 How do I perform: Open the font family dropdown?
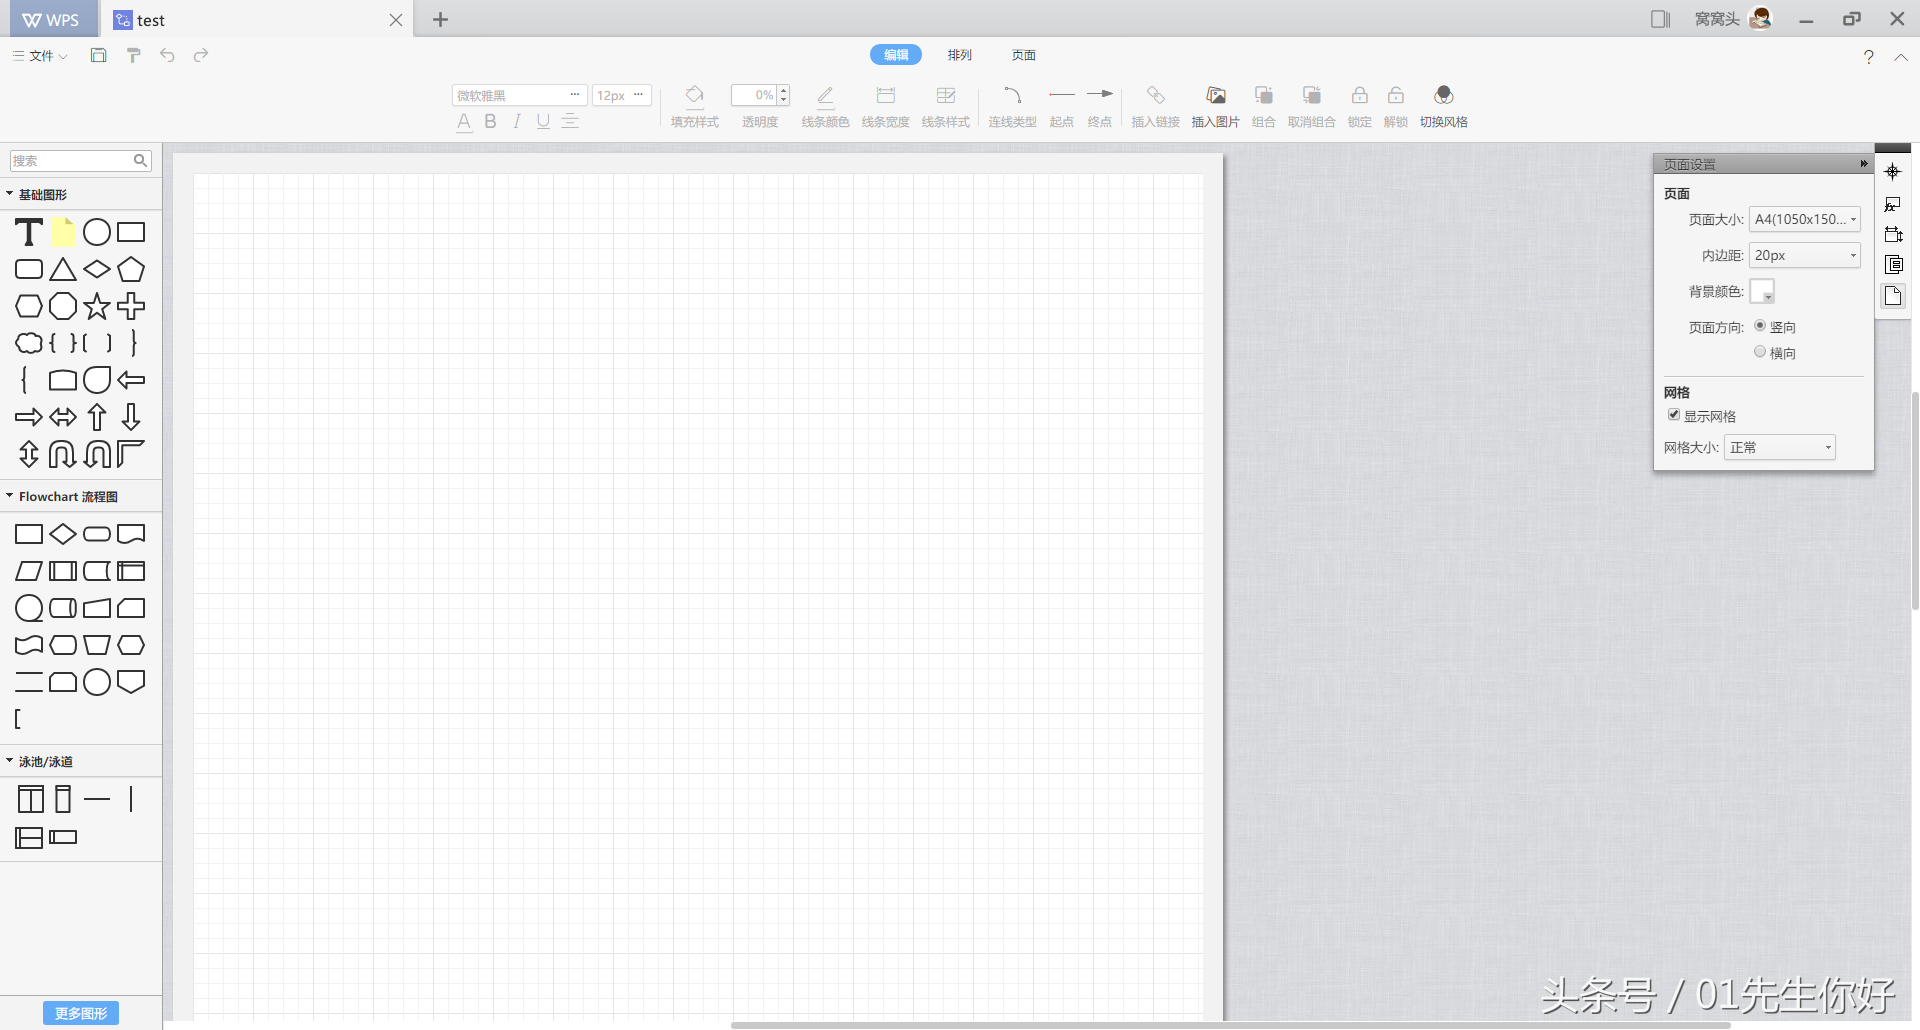519,95
